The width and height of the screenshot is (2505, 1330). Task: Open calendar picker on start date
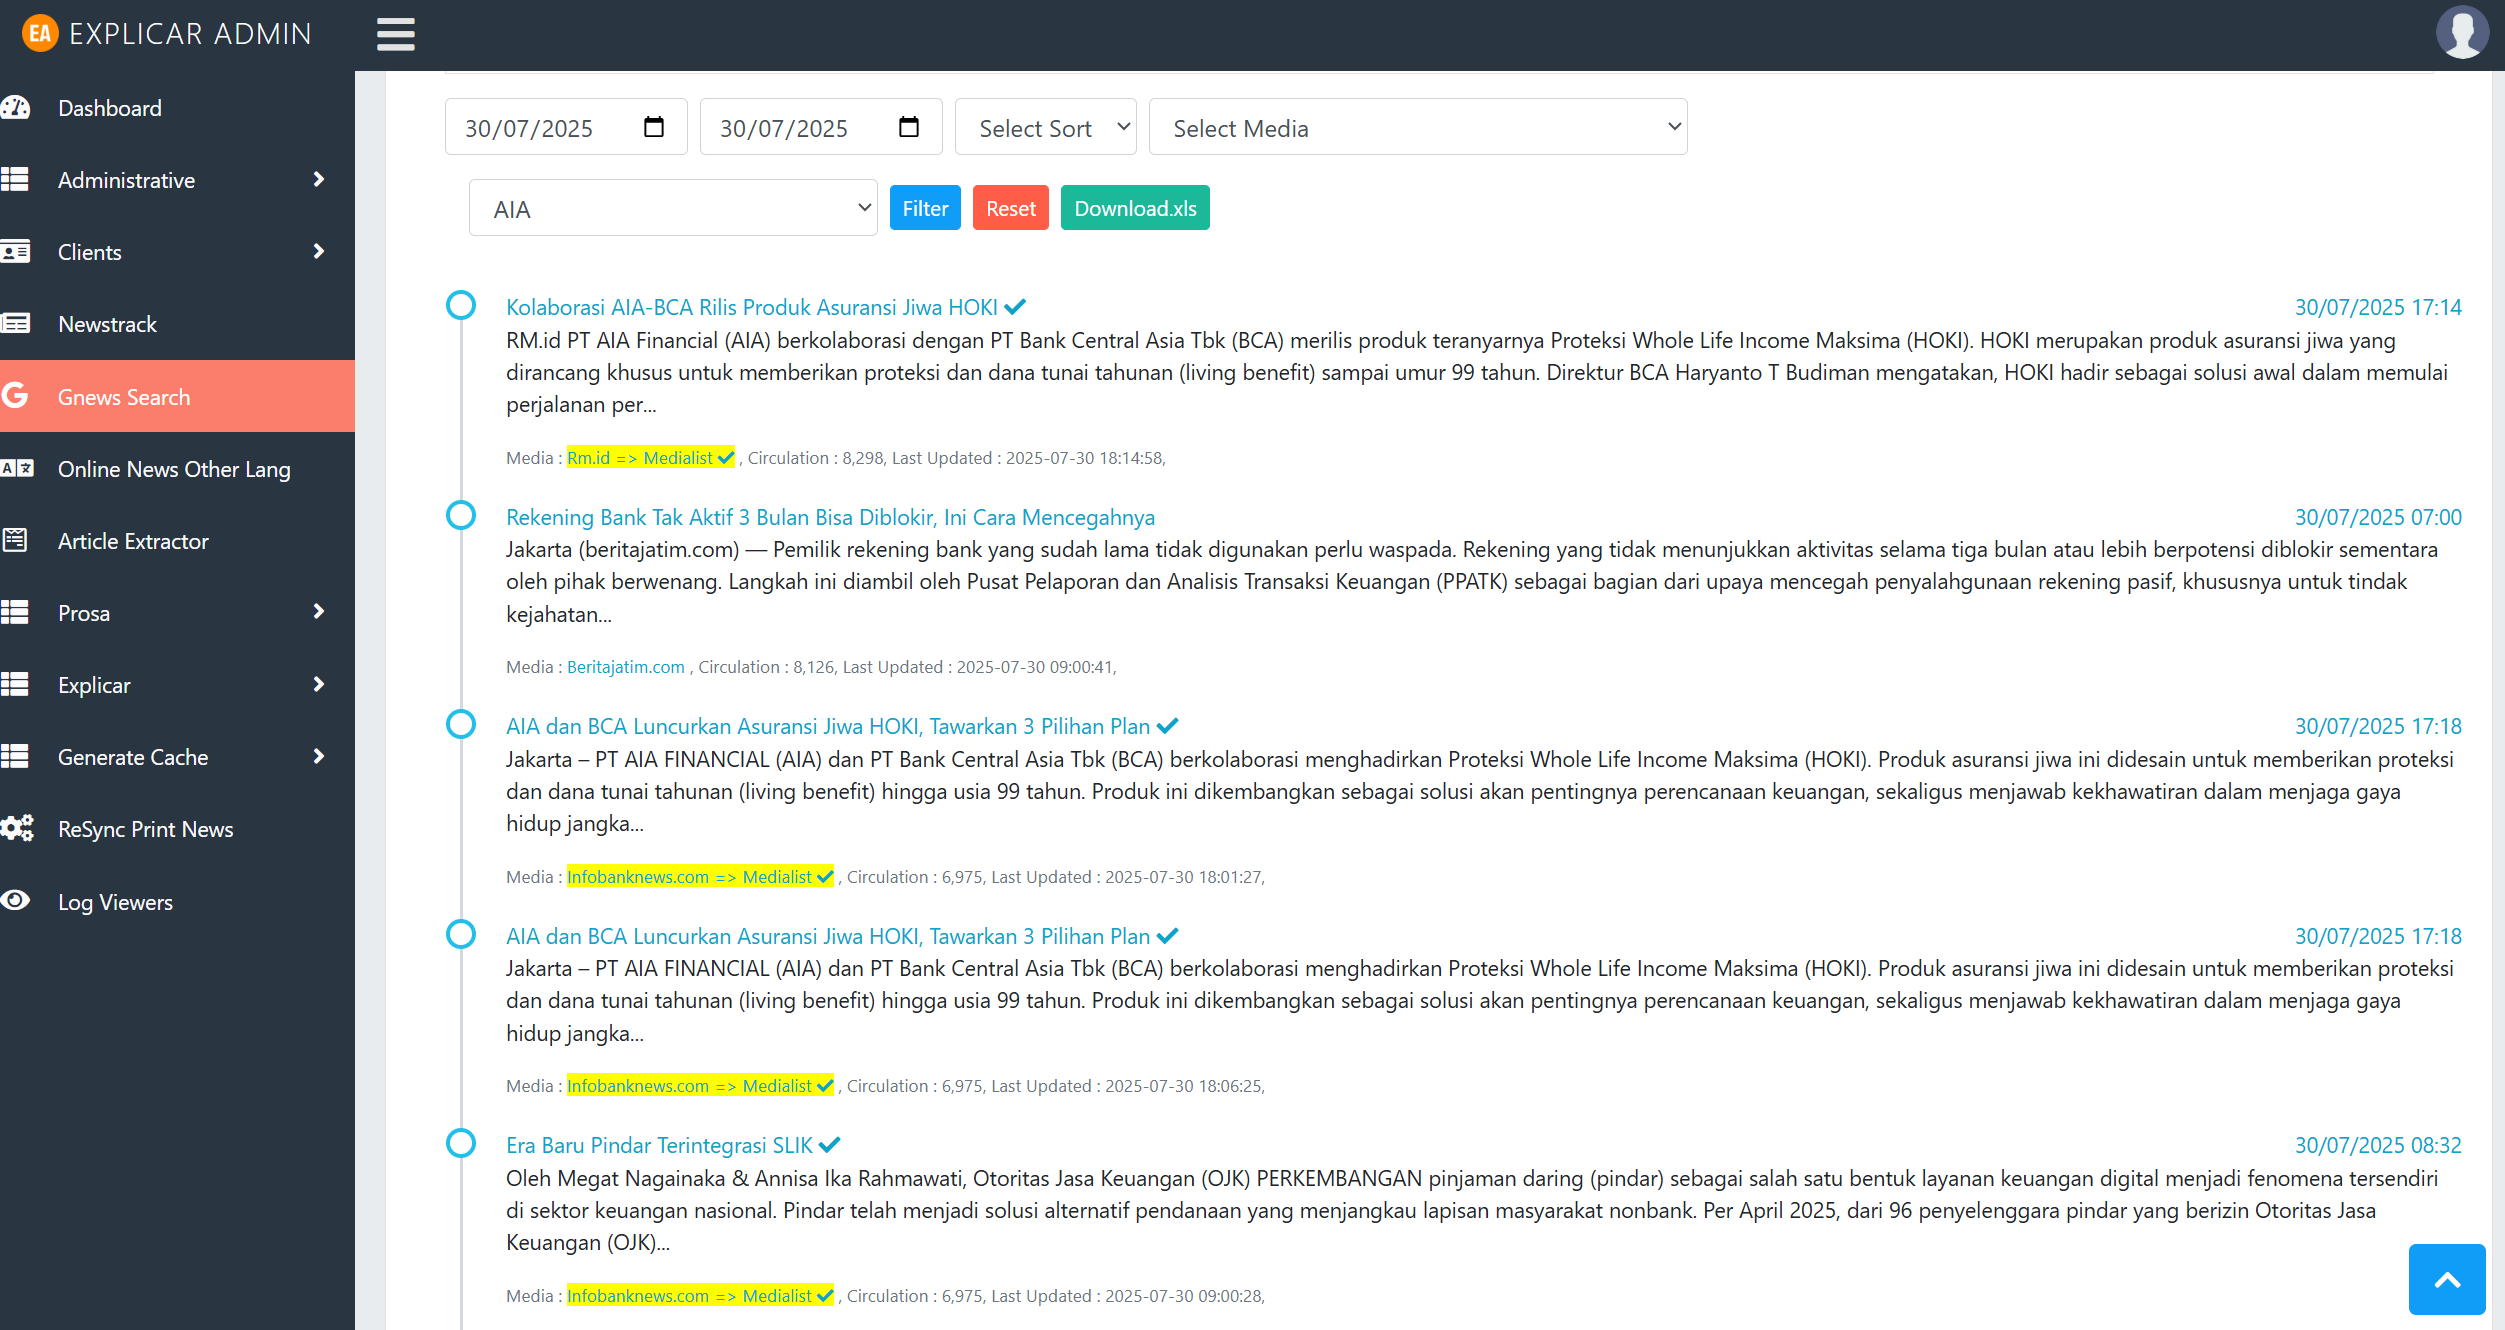[654, 127]
